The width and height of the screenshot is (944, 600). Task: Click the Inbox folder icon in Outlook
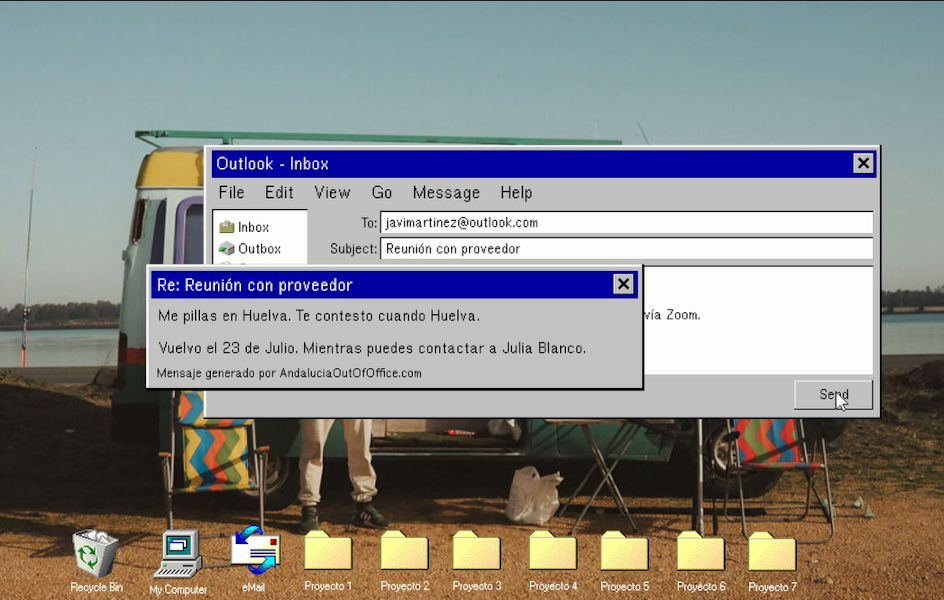pyautogui.click(x=226, y=227)
